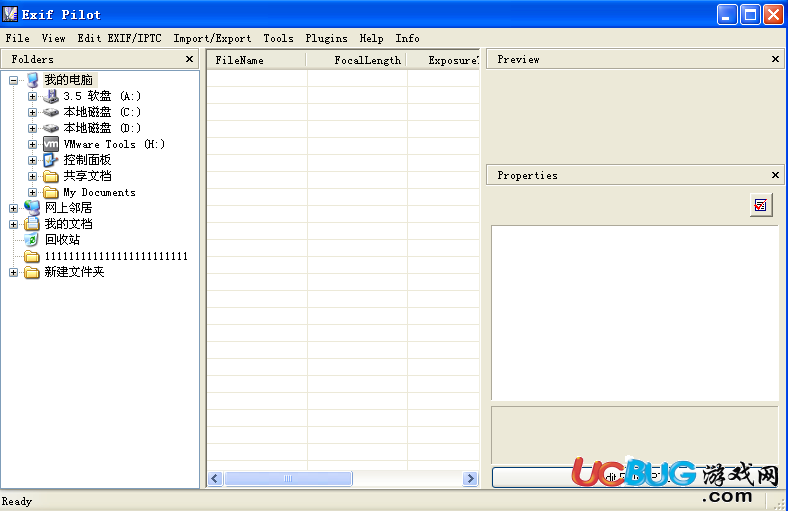Screen dimensions: 788x511
Task: Click the file list scroll right arrow
Action: point(470,478)
